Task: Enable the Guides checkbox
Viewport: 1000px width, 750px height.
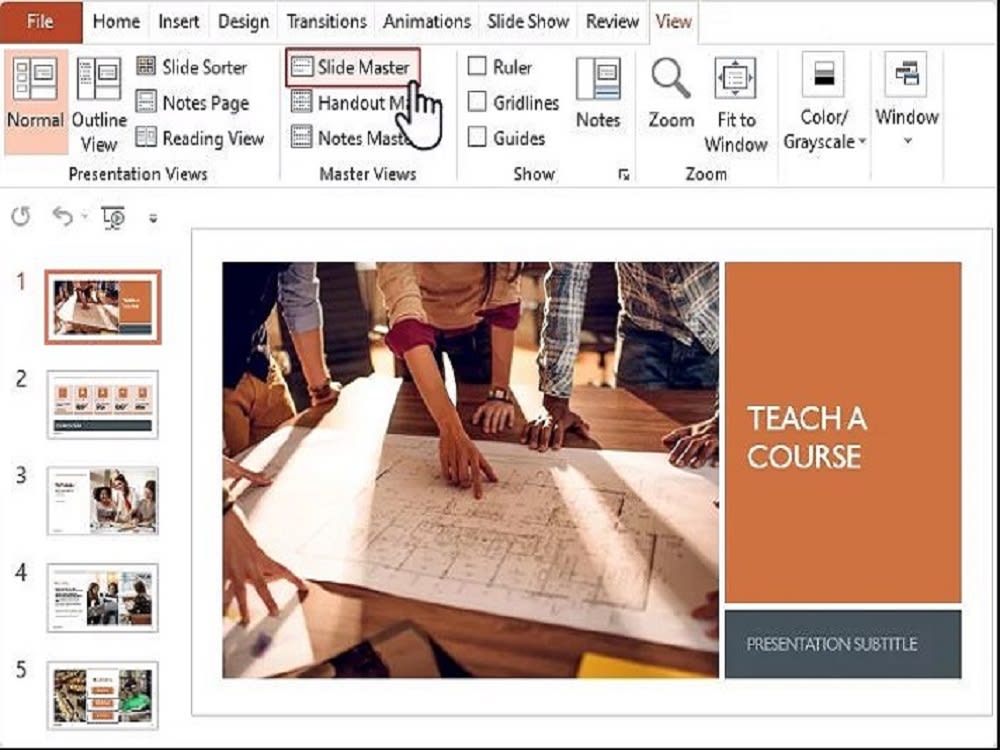Action: point(477,136)
